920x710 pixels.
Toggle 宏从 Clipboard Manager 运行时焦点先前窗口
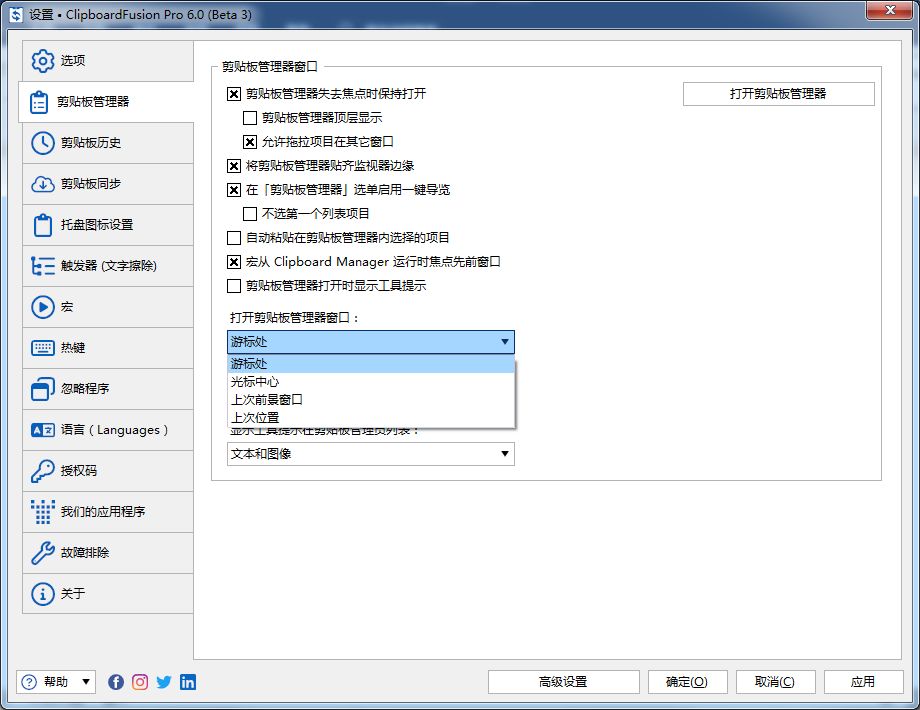coord(234,262)
